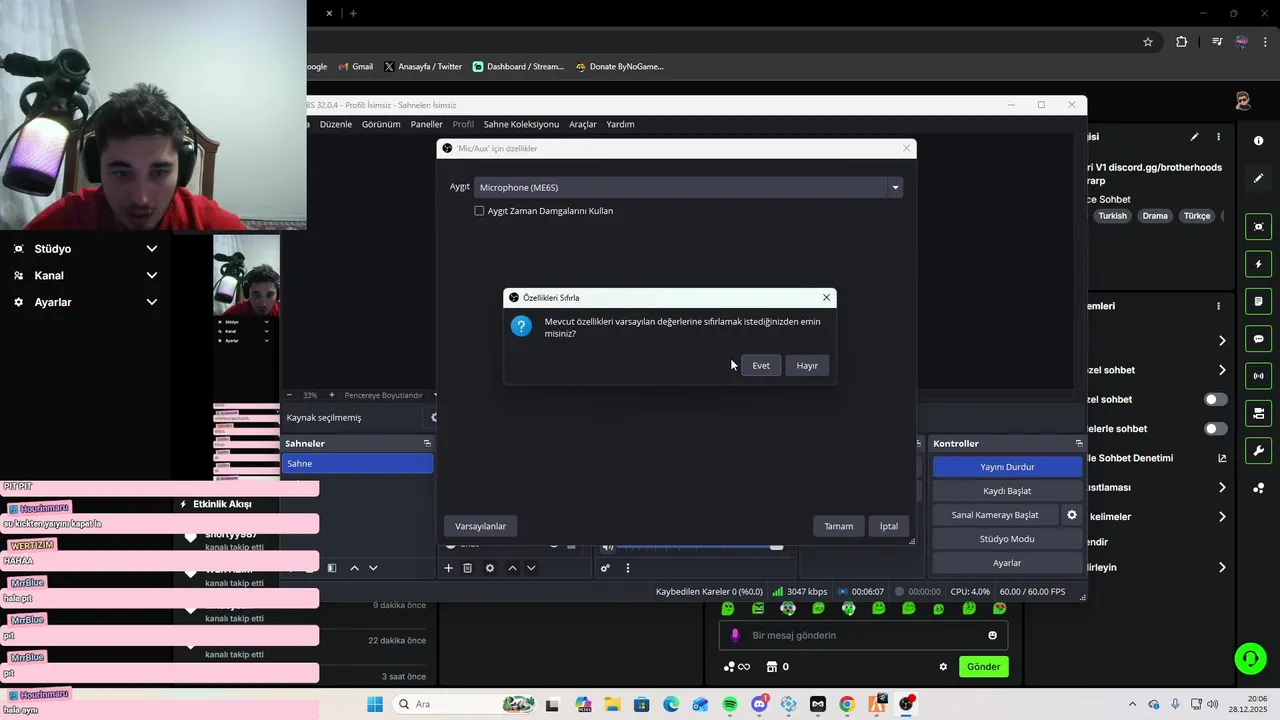The image size is (1280, 720).
Task: Toggle the elerle sohbet switch
Action: (x=1216, y=429)
